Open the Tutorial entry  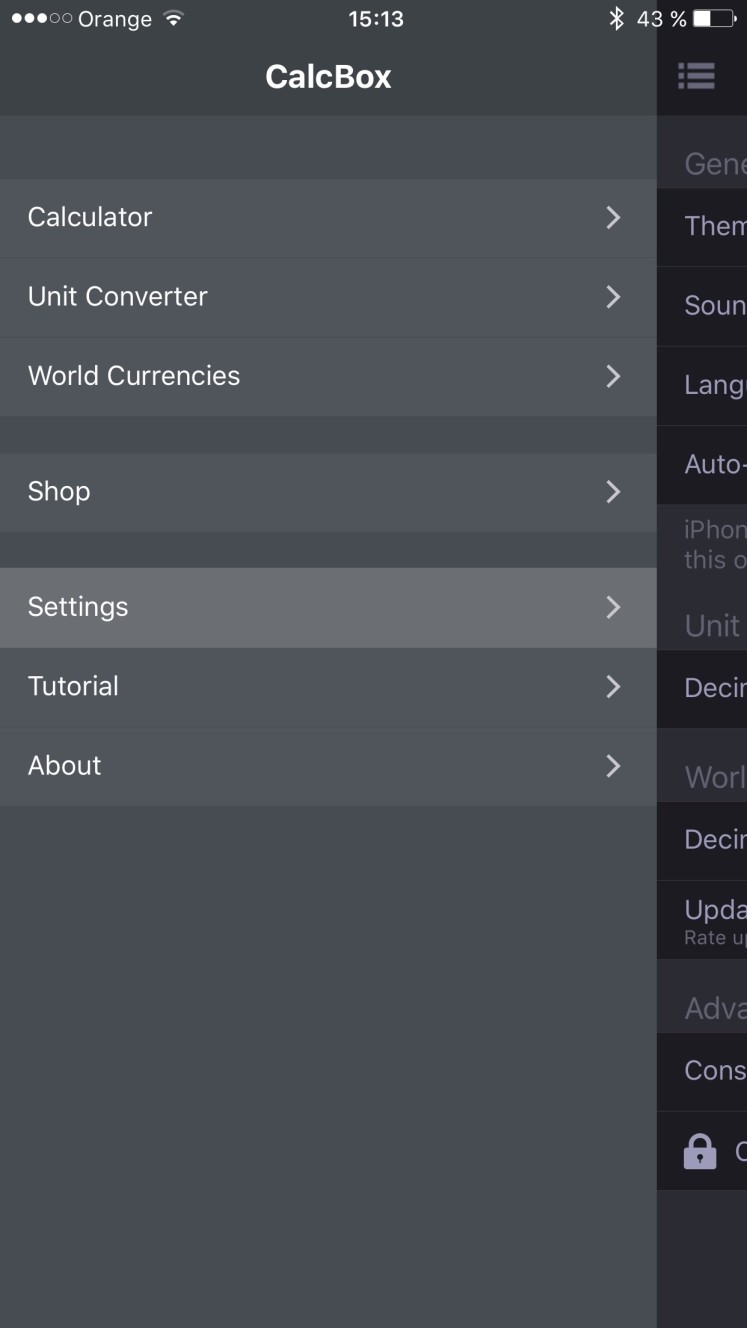[x=328, y=686]
